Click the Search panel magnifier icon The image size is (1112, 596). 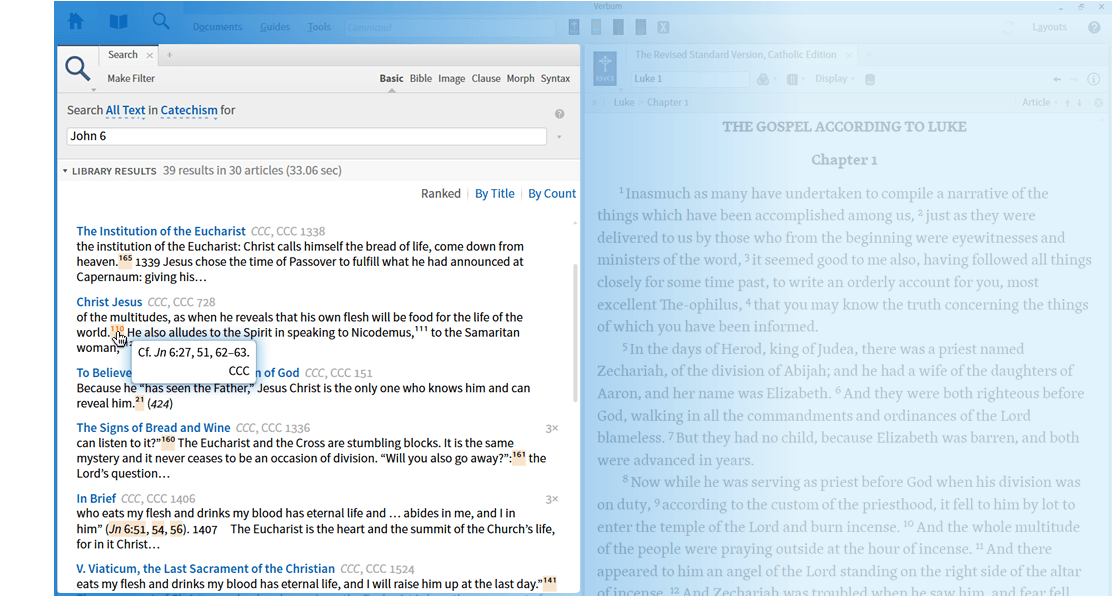tap(77, 69)
